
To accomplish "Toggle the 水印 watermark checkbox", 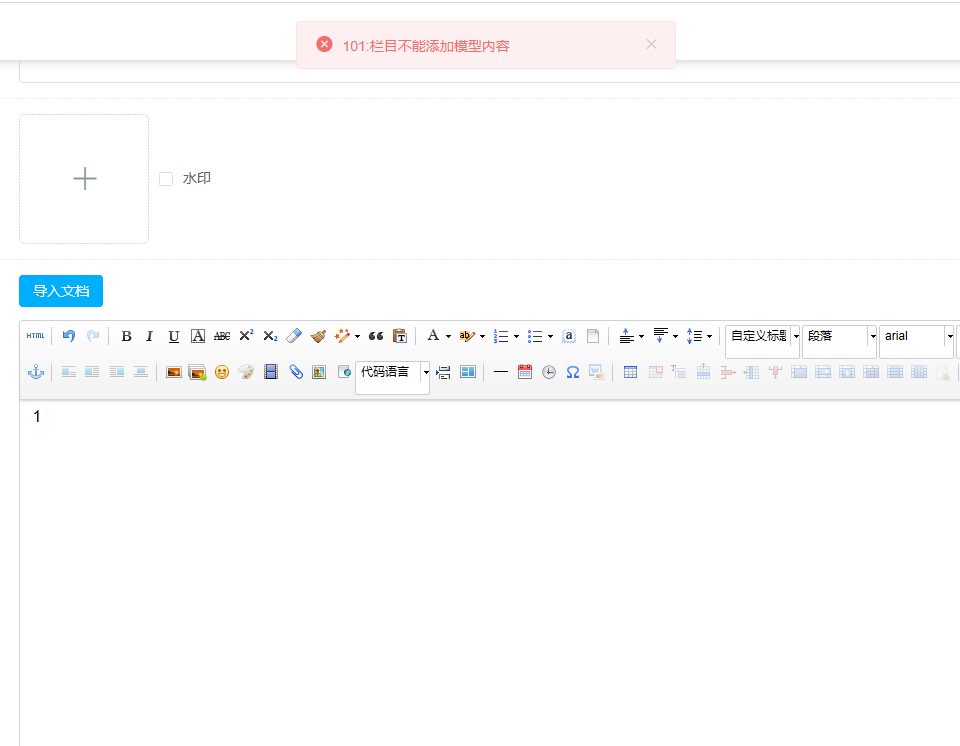I will coord(166,179).
